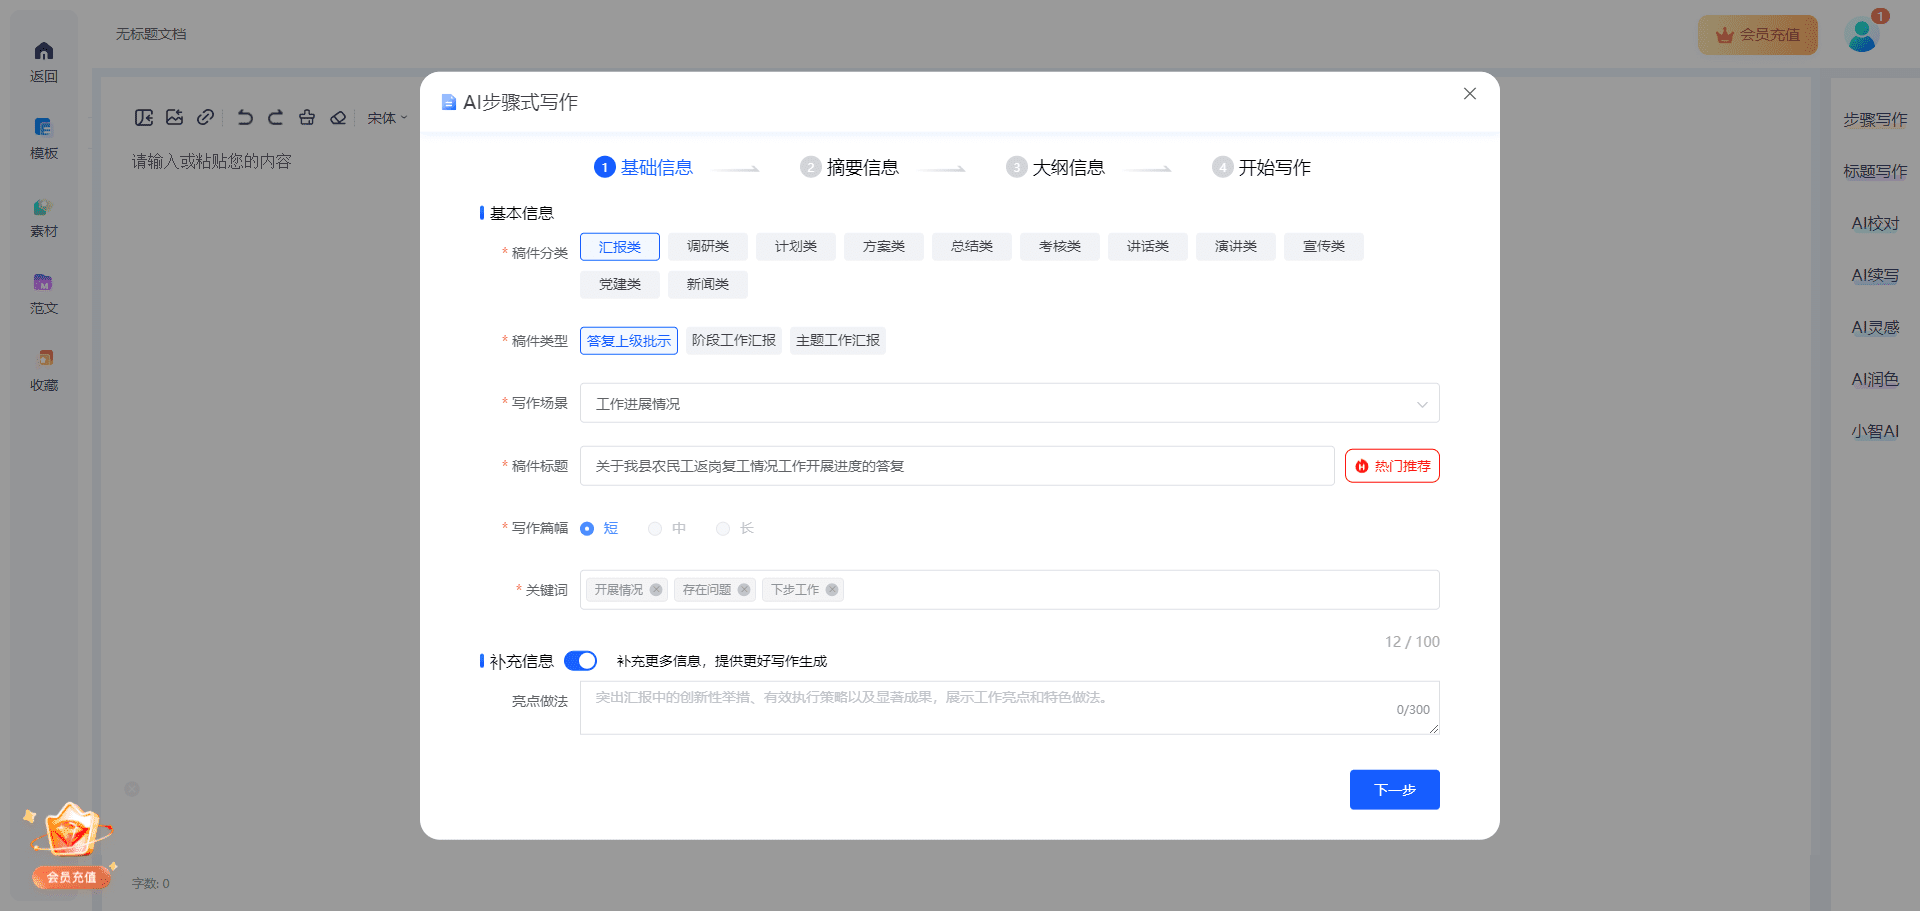Open the 模板 templates sidebar icon
The width and height of the screenshot is (1920, 911).
(43, 127)
